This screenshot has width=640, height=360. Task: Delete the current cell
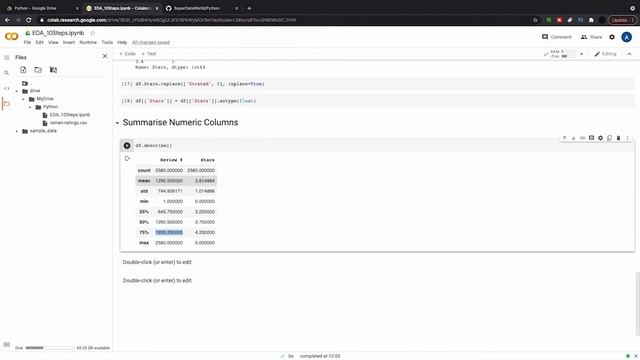pyautogui.click(x=618, y=138)
